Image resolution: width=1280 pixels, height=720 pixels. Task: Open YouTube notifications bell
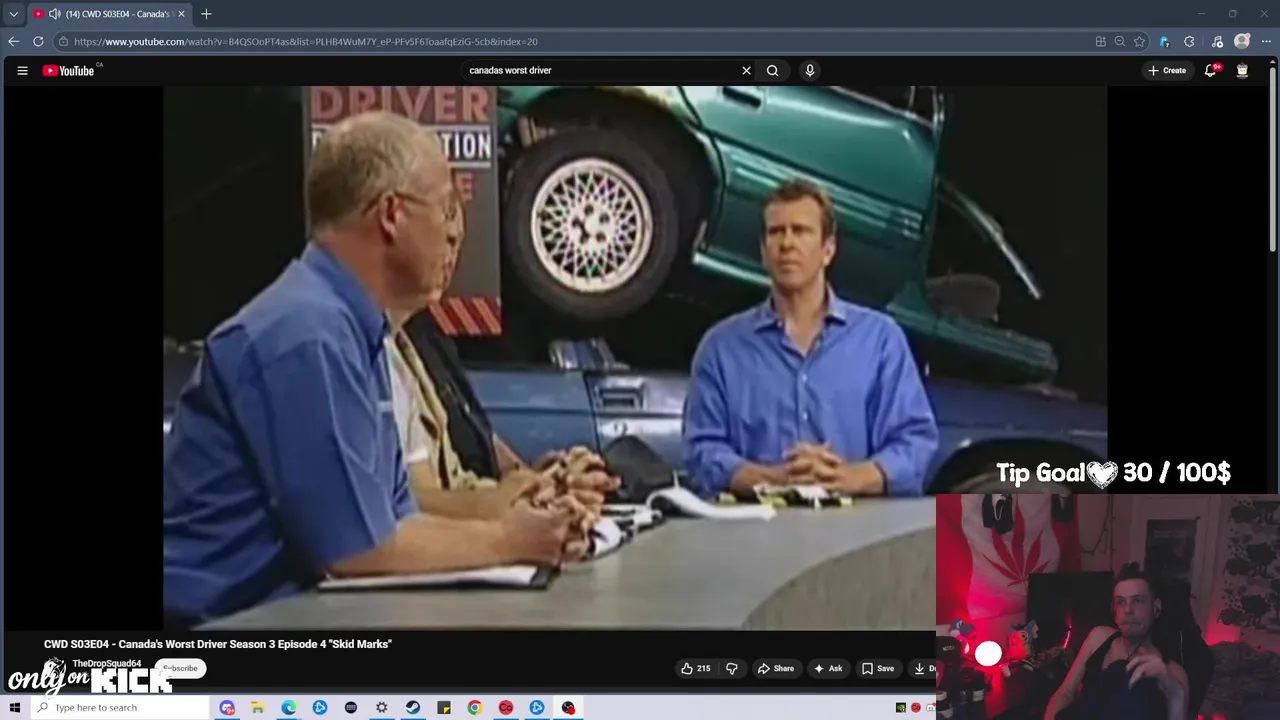(x=1210, y=70)
